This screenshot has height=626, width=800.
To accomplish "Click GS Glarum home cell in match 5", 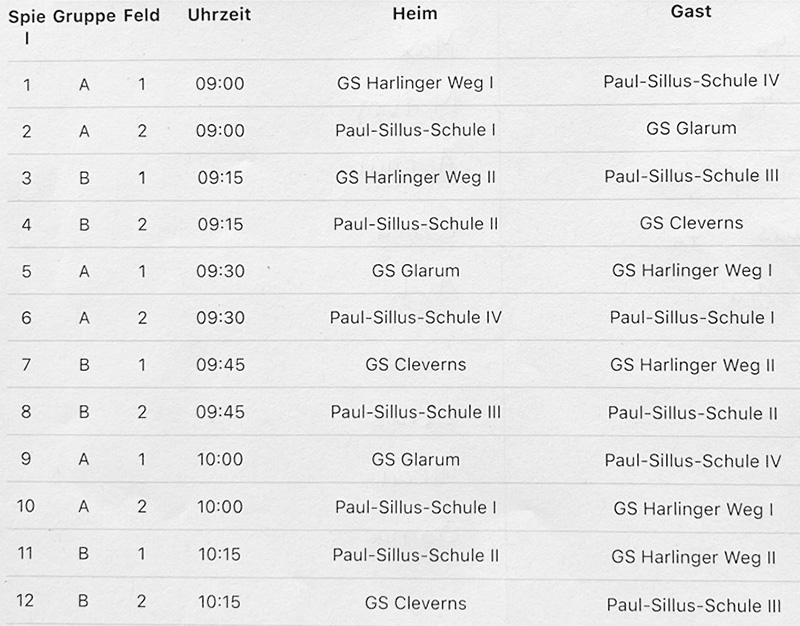I will coord(415,270).
